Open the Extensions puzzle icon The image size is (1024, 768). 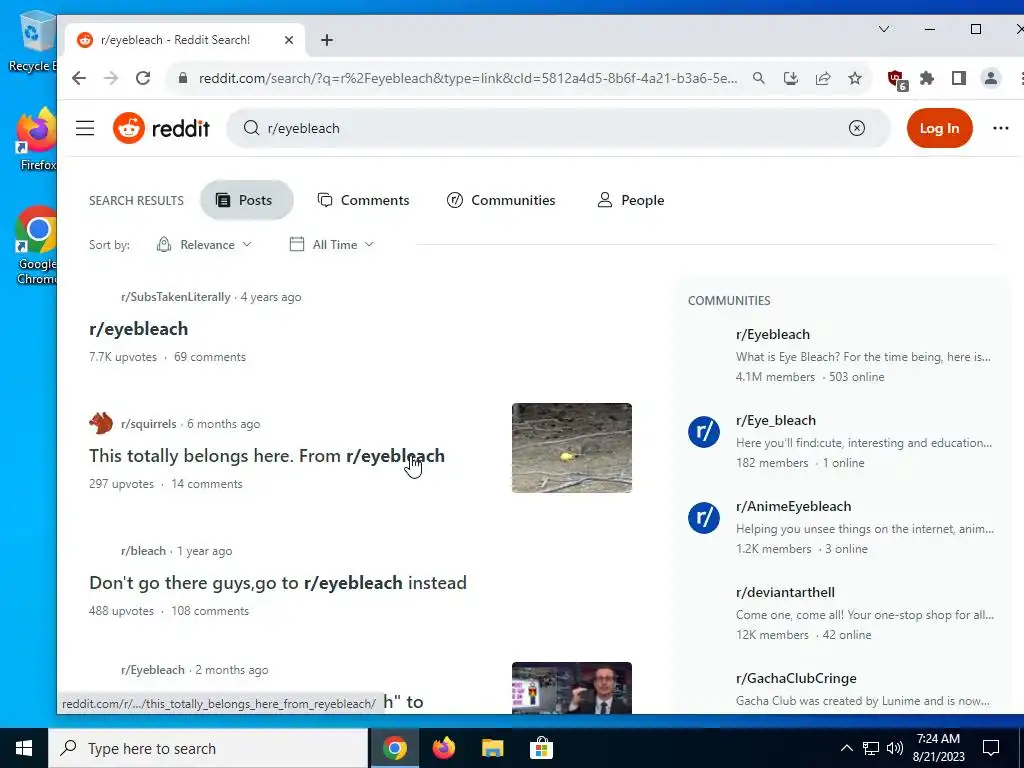(927, 78)
